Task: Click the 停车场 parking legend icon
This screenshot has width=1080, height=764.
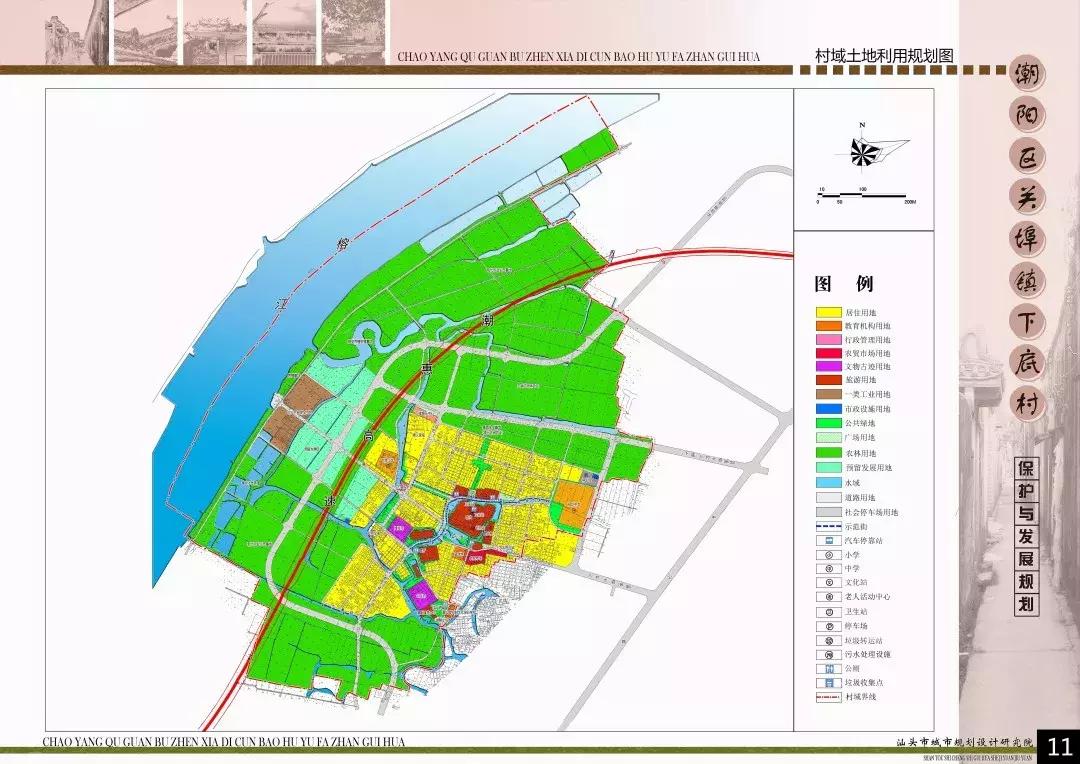Action: point(829,626)
